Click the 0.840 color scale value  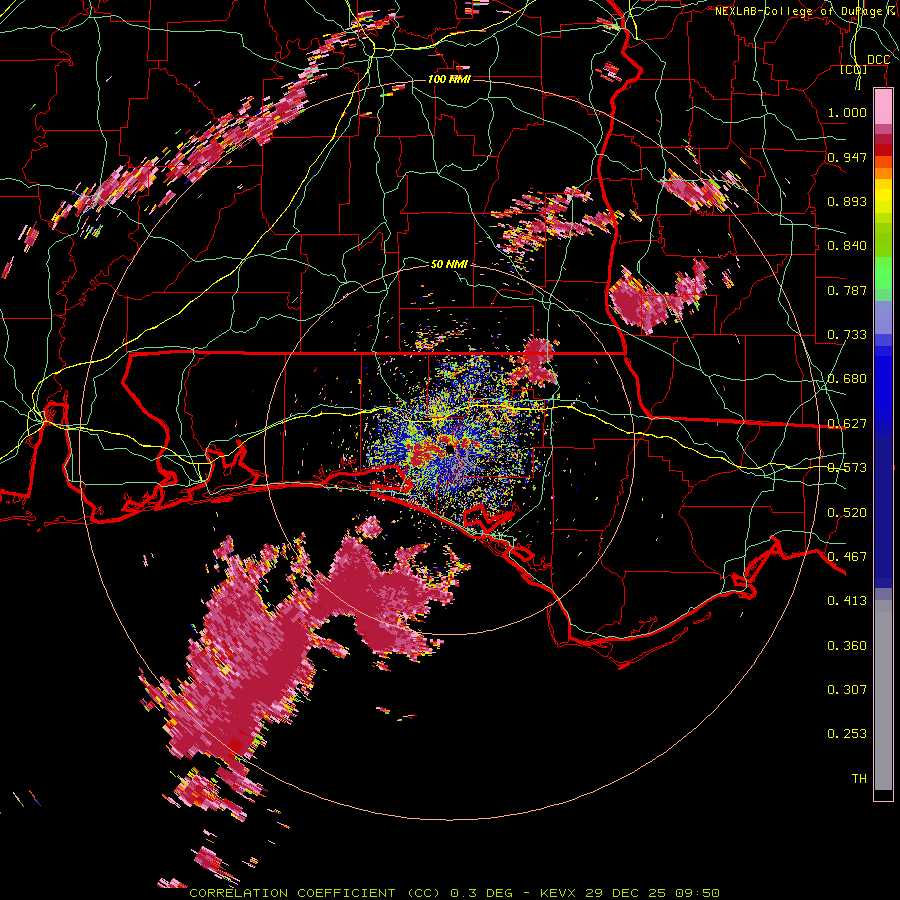pyautogui.click(x=847, y=246)
